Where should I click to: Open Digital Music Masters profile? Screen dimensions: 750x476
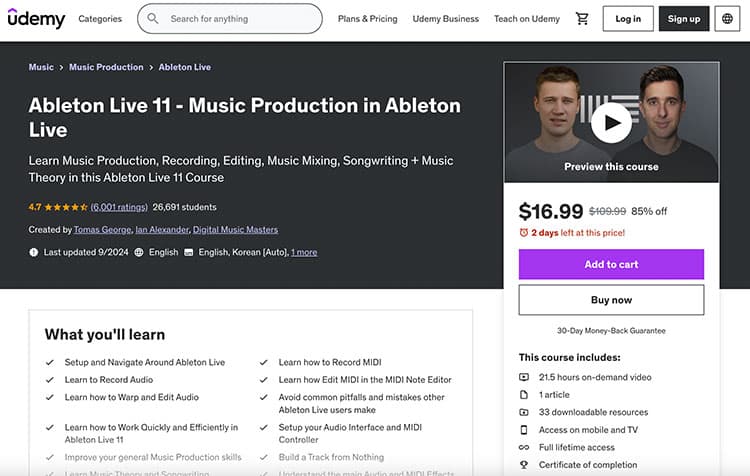pyautogui.click(x=235, y=230)
